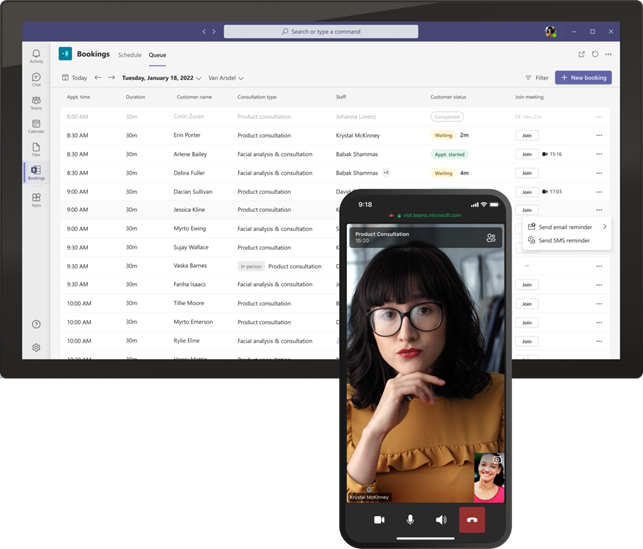
Task: Refresh the Bookings tab
Action: click(x=595, y=54)
